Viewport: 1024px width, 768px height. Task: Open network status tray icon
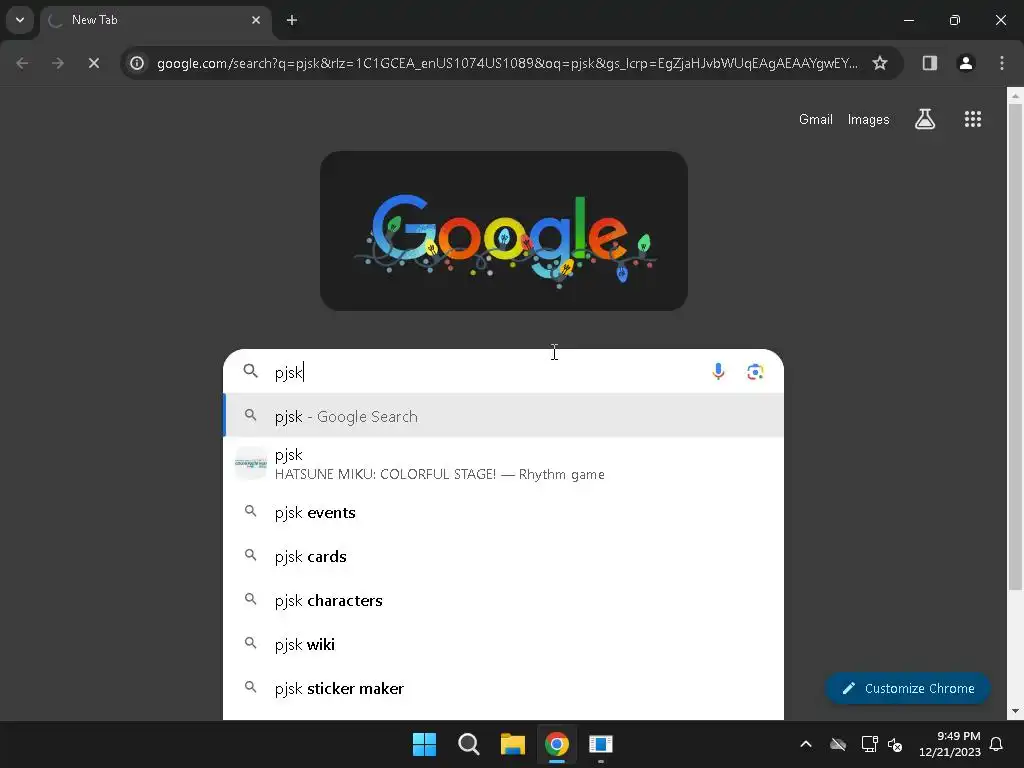pyautogui.click(x=869, y=744)
